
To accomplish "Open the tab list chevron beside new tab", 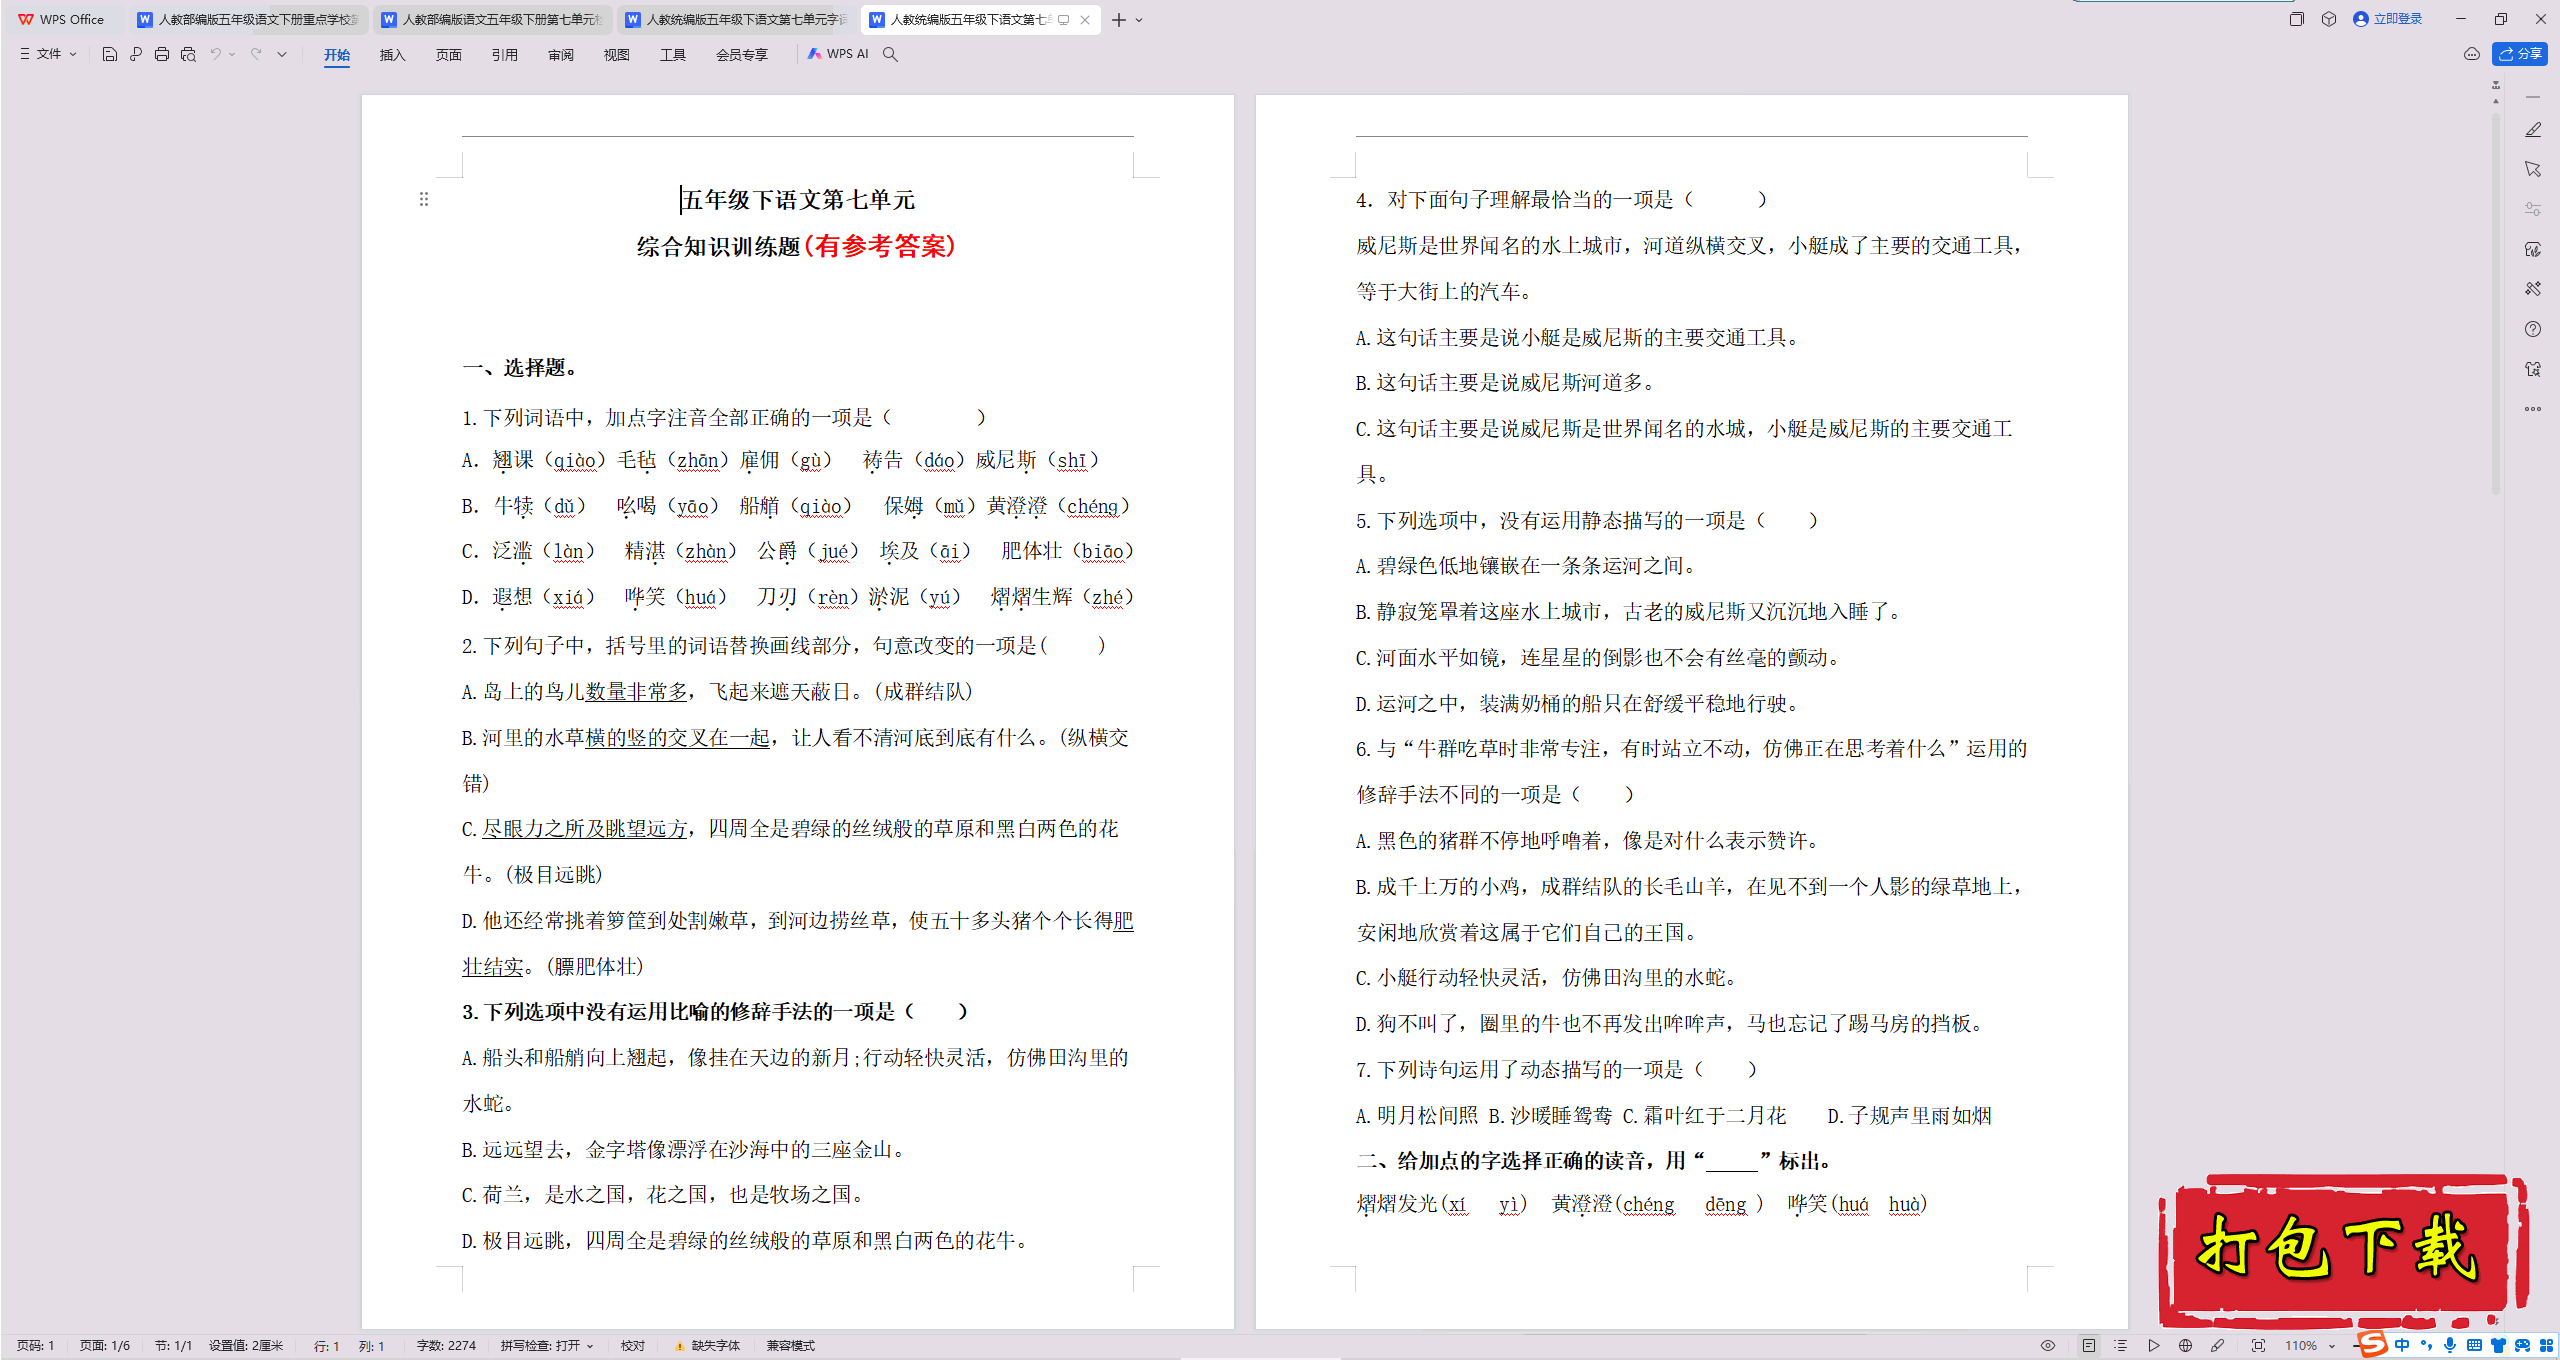I will click(1139, 20).
